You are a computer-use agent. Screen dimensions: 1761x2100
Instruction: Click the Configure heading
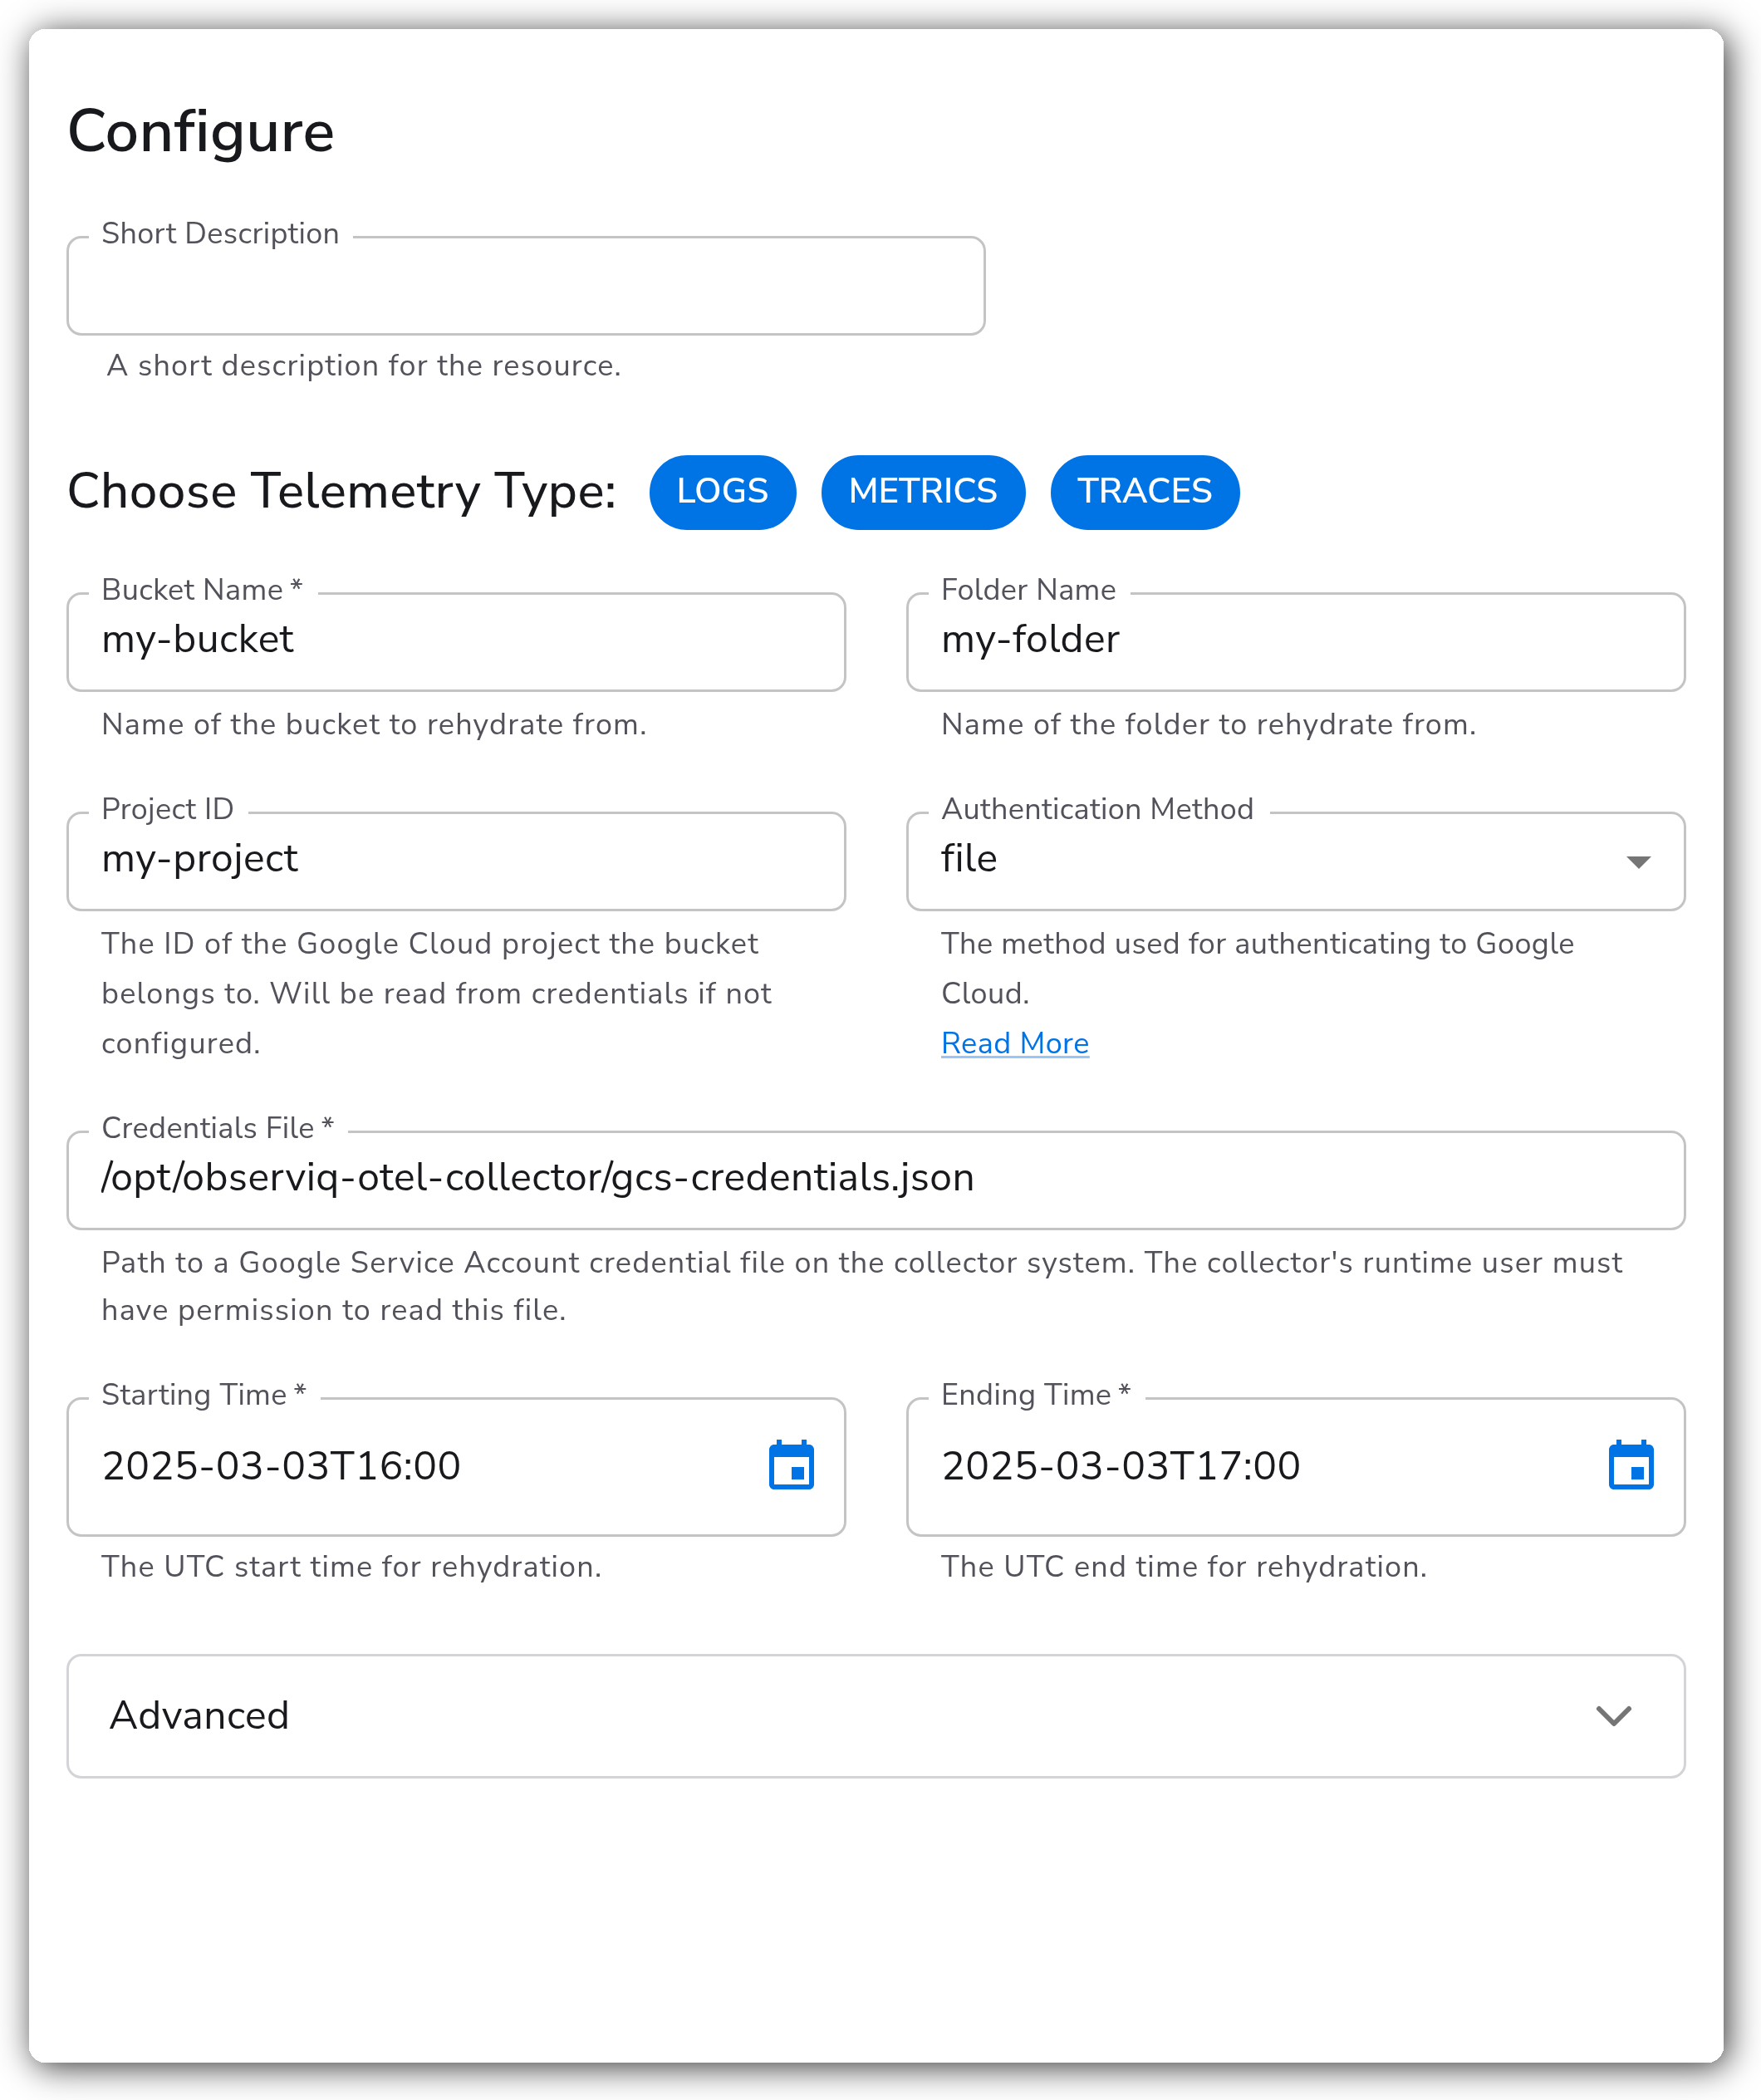point(201,132)
